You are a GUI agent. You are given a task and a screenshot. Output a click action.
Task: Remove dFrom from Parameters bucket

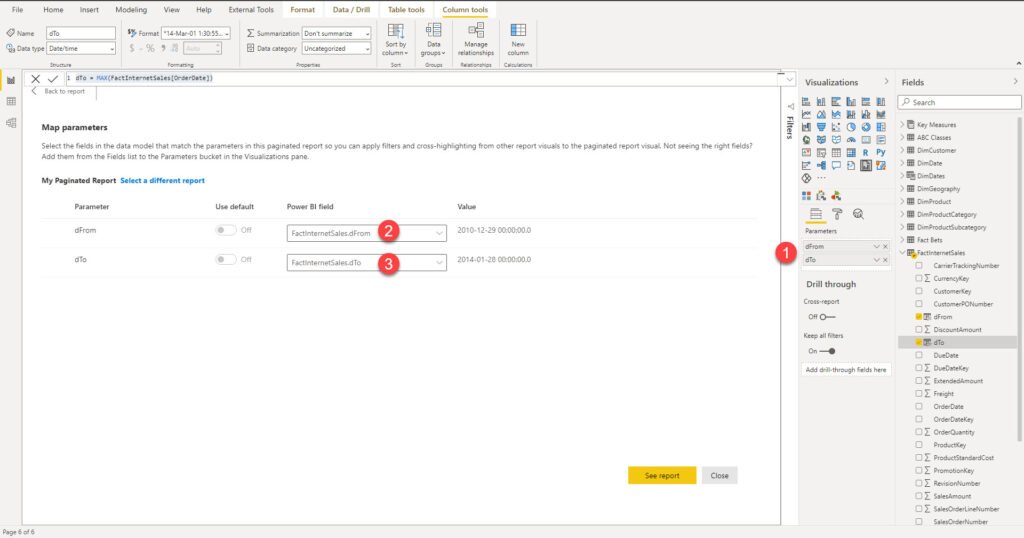[886, 246]
